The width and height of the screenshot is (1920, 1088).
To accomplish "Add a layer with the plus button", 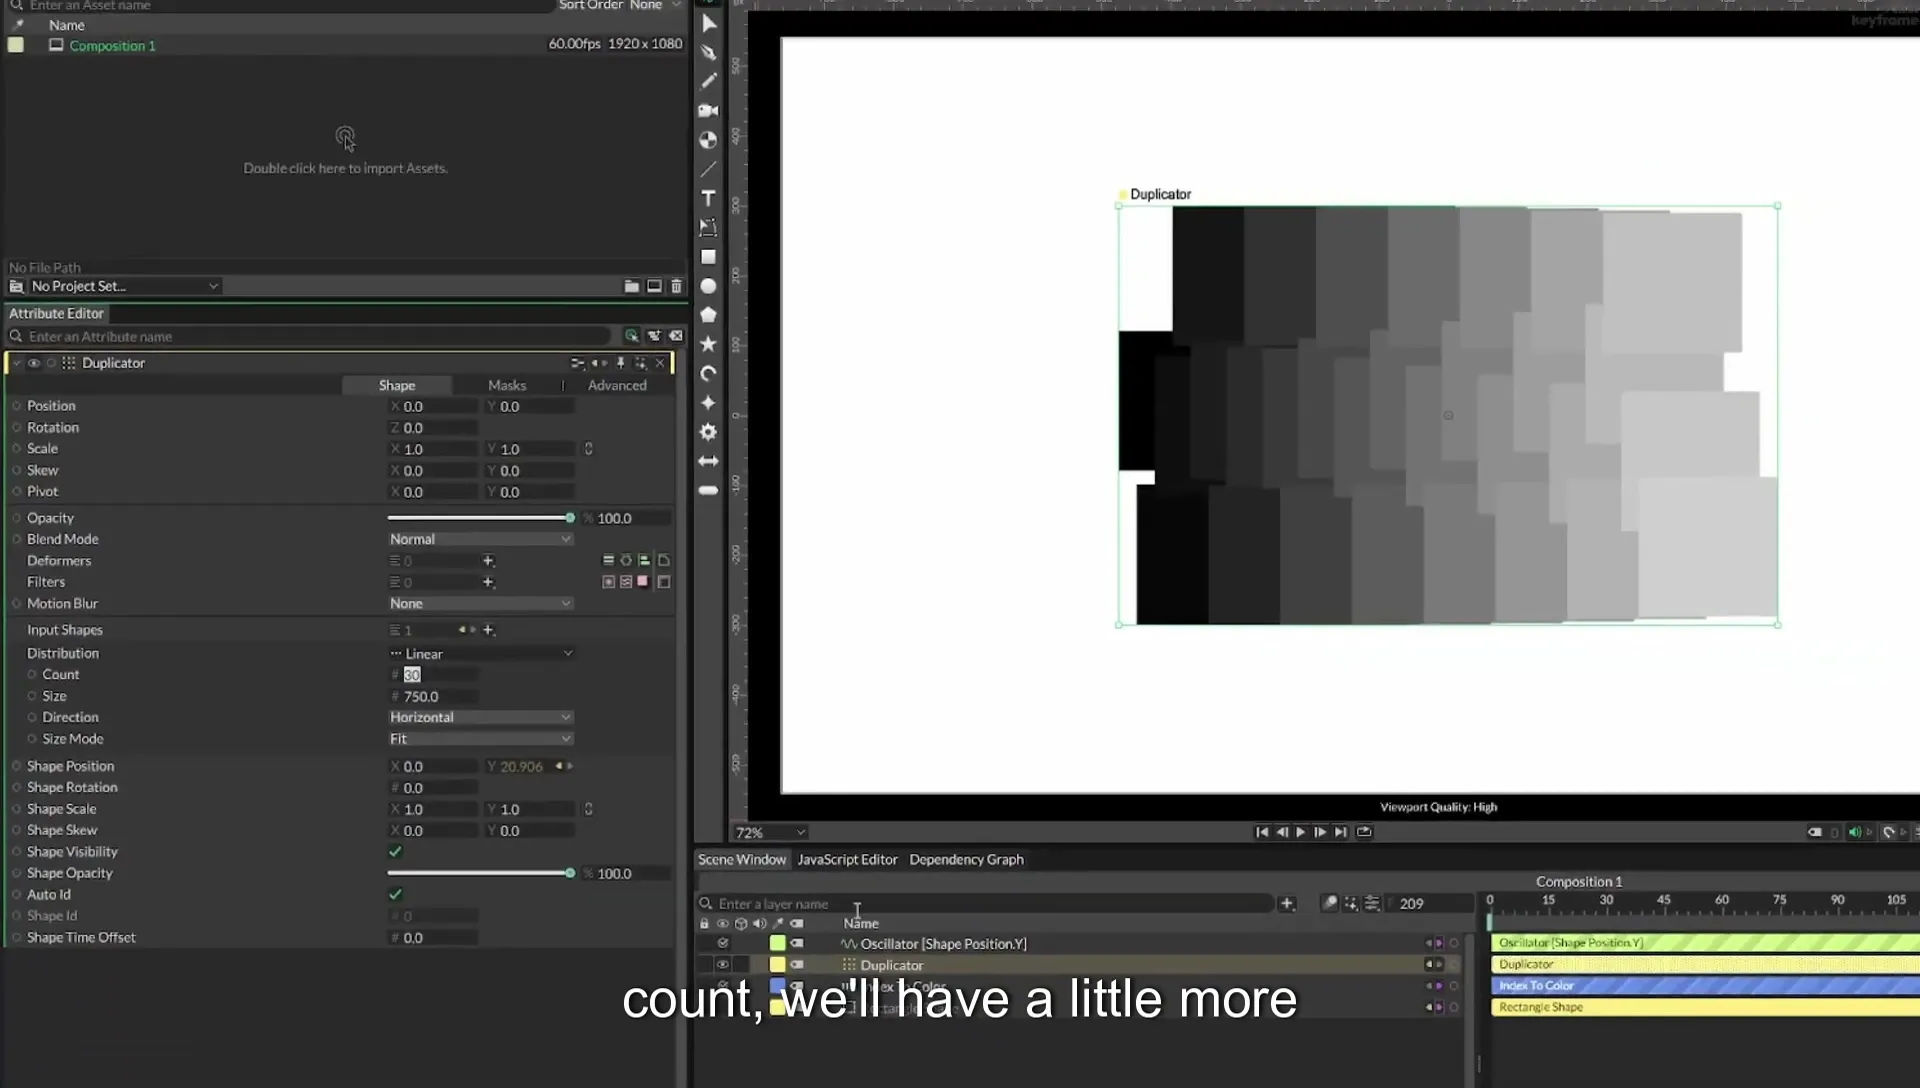I will point(1287,904).
